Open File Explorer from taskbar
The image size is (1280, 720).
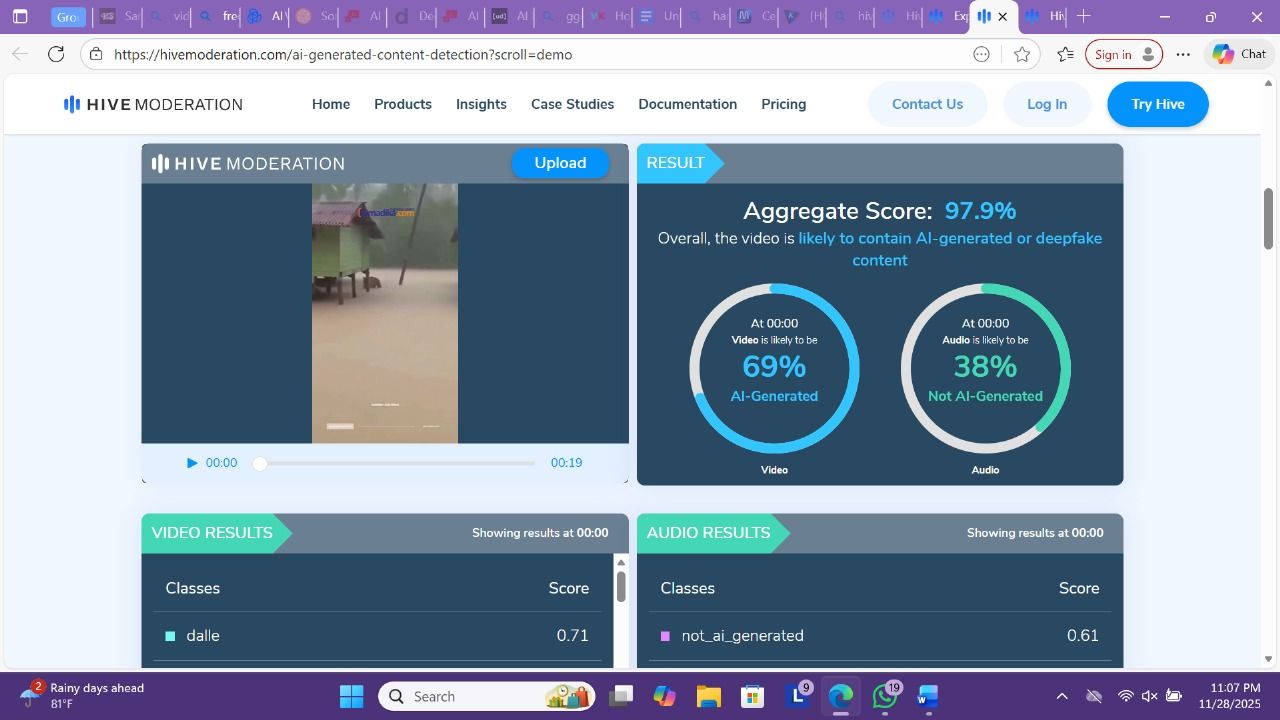(x=708, y=696)
